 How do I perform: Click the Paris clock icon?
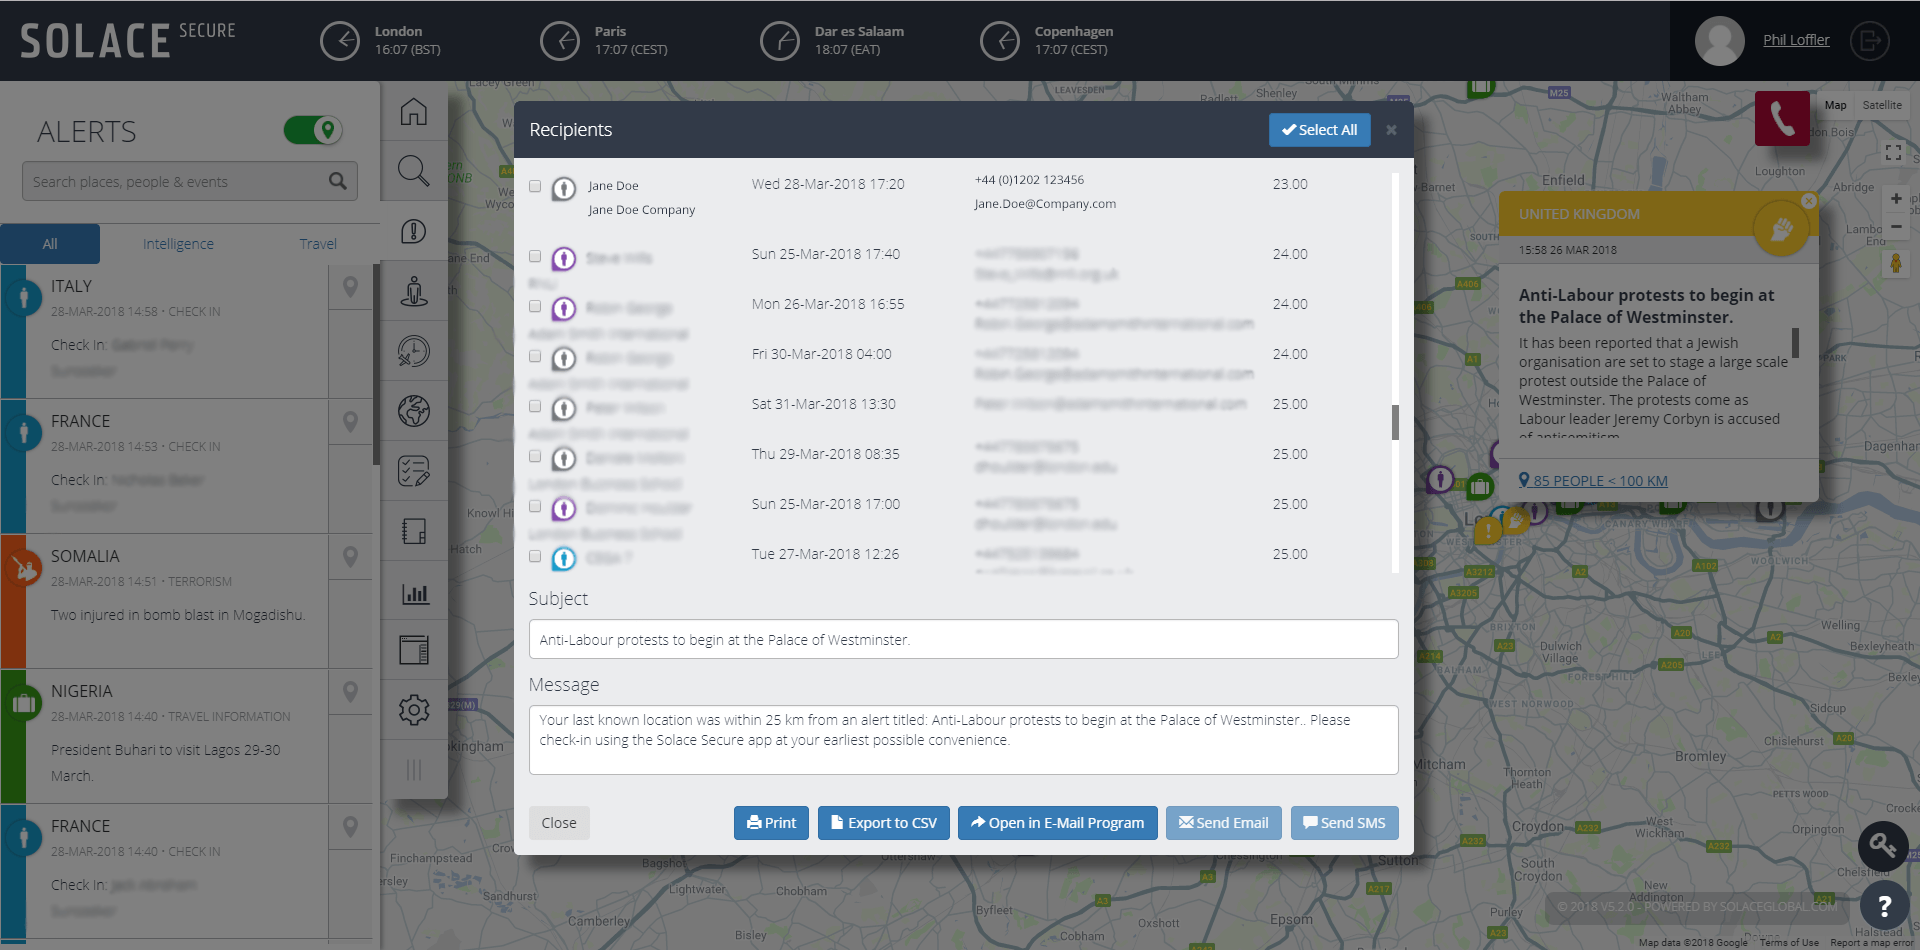click(x=560, y=41)
